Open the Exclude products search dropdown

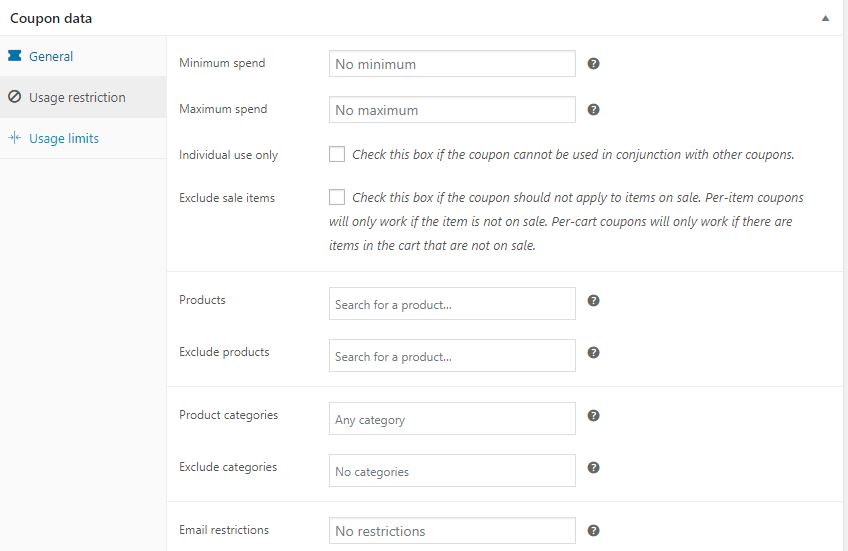tap(452, 356)
